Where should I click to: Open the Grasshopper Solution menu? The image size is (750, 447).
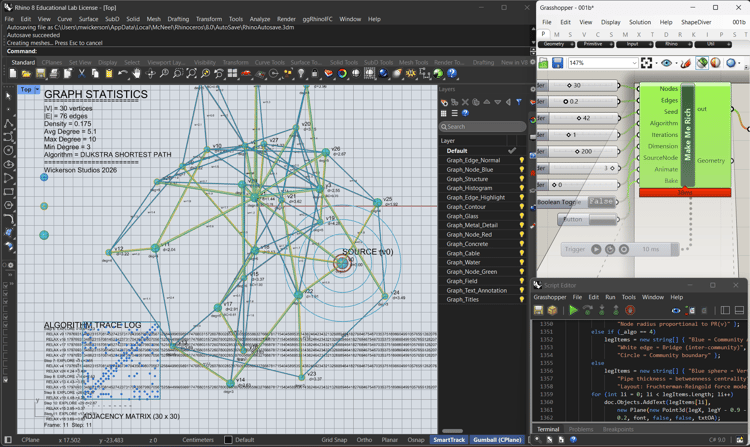639,22
